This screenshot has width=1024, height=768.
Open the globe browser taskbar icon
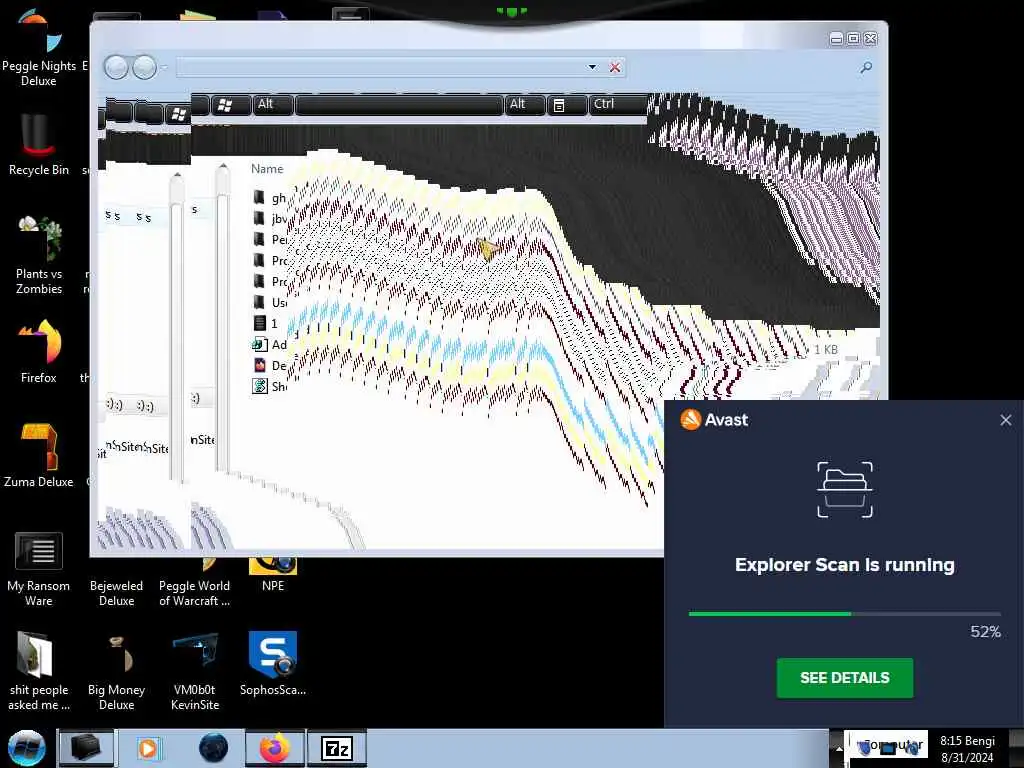[x=213, y=748]
